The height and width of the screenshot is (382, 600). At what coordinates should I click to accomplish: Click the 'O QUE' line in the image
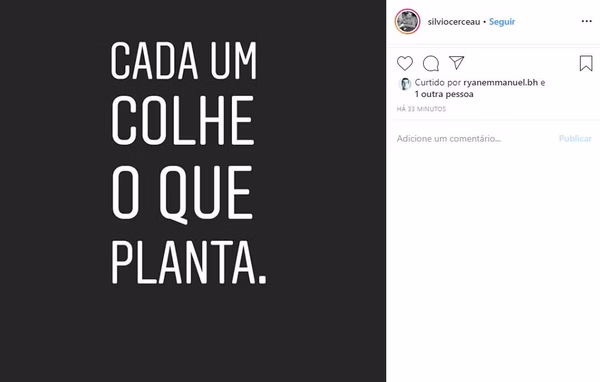tap(182, 194)
